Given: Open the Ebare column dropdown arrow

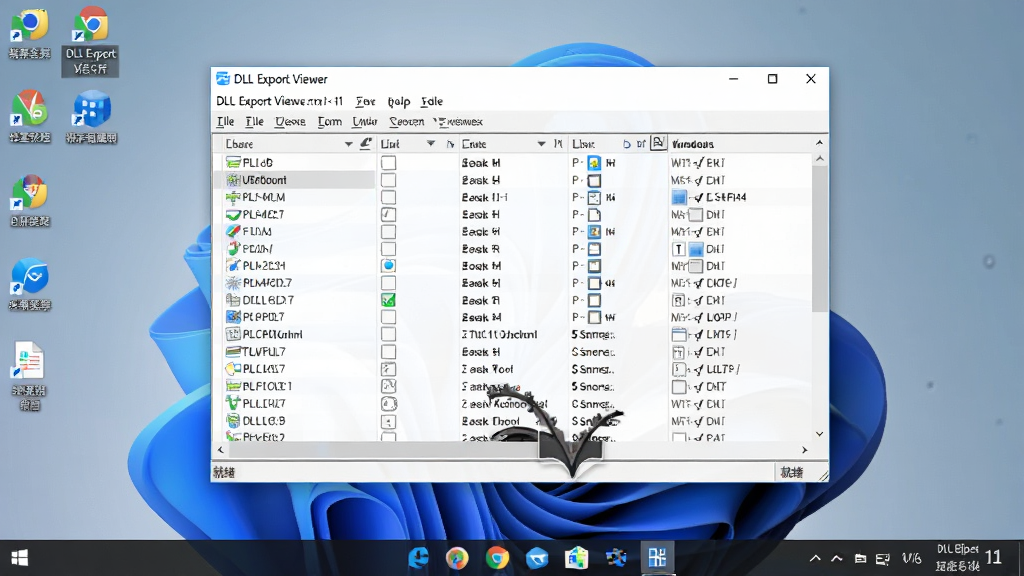Looking at the screenshot, I should (x=348, y=144).
